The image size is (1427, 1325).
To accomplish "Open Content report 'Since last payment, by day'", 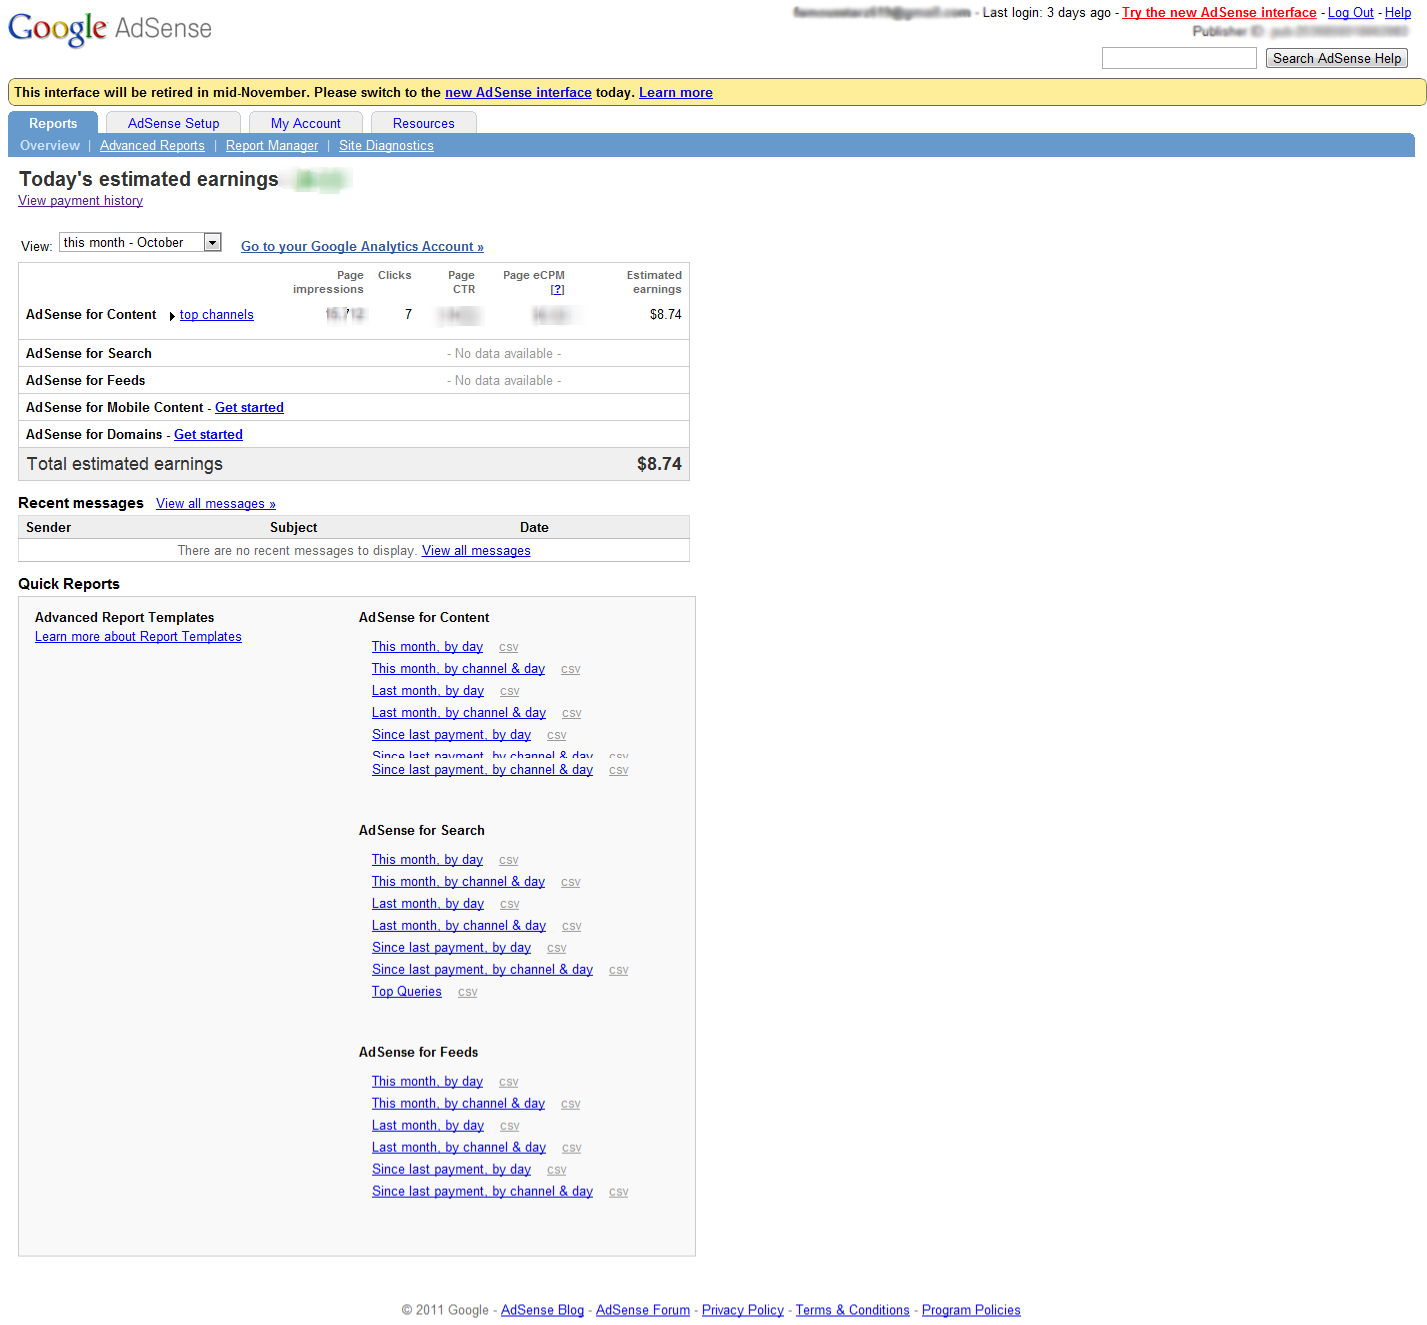I will click(451, 735).
